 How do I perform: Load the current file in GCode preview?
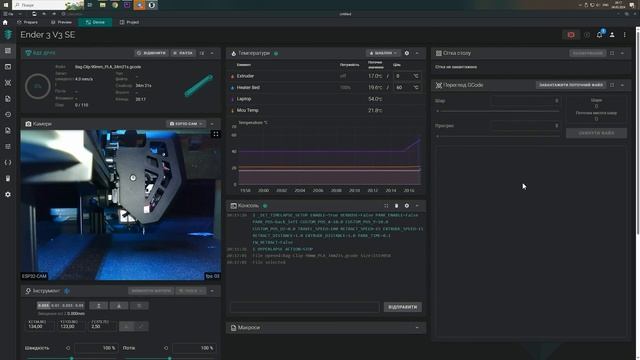571,85
